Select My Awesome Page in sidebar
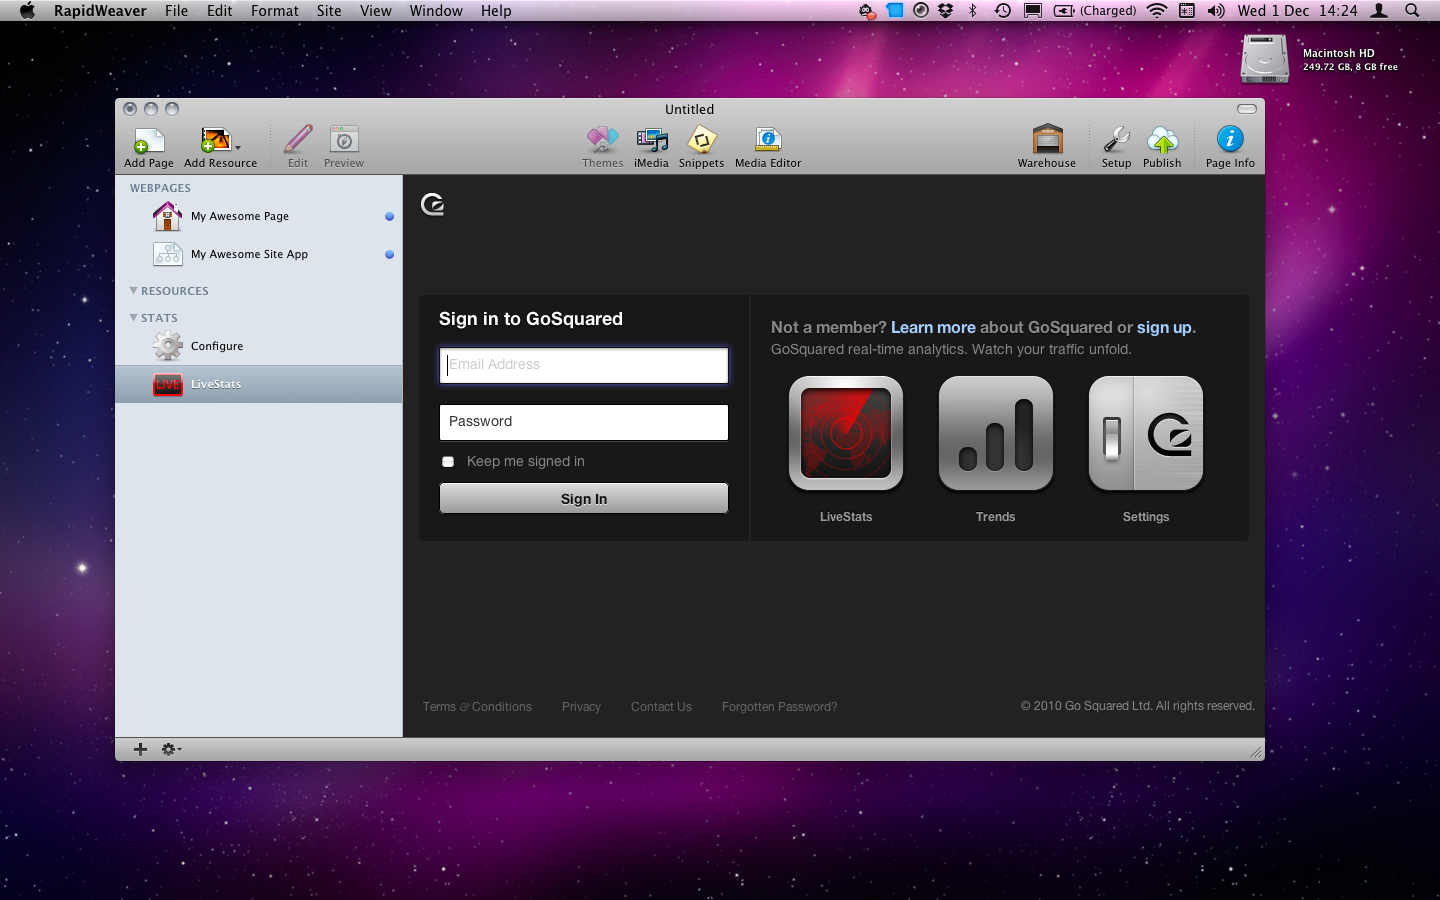This screenshot has width=1440, height=900. (x=259, y=216)
